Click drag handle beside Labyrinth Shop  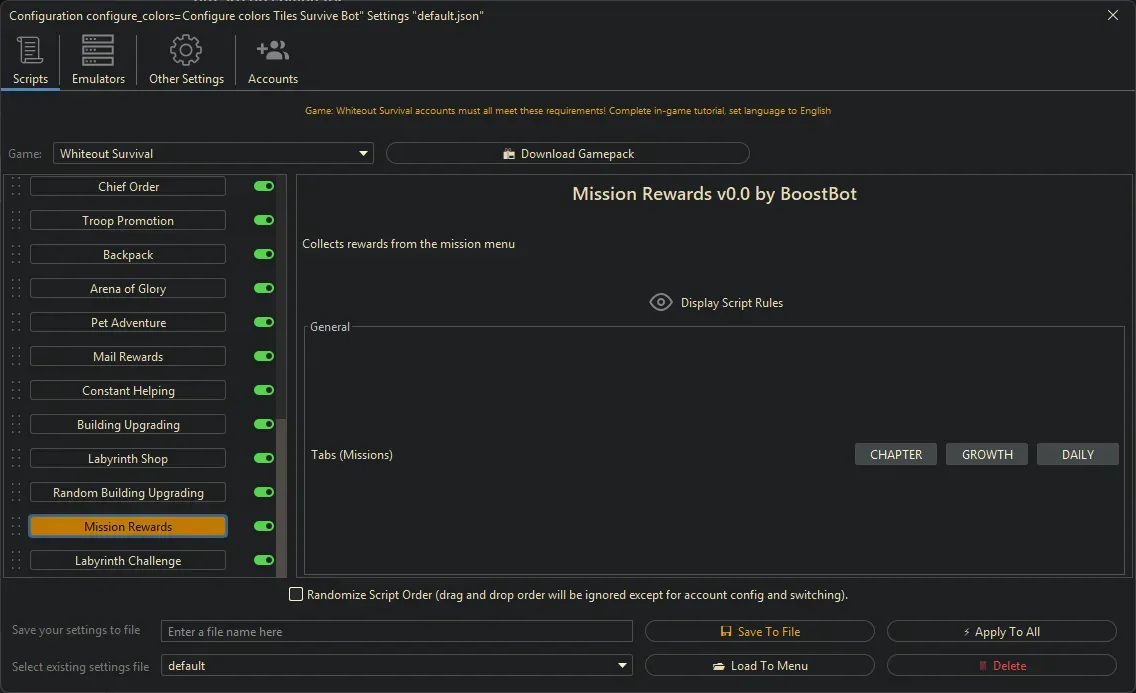tap(16, 459)
